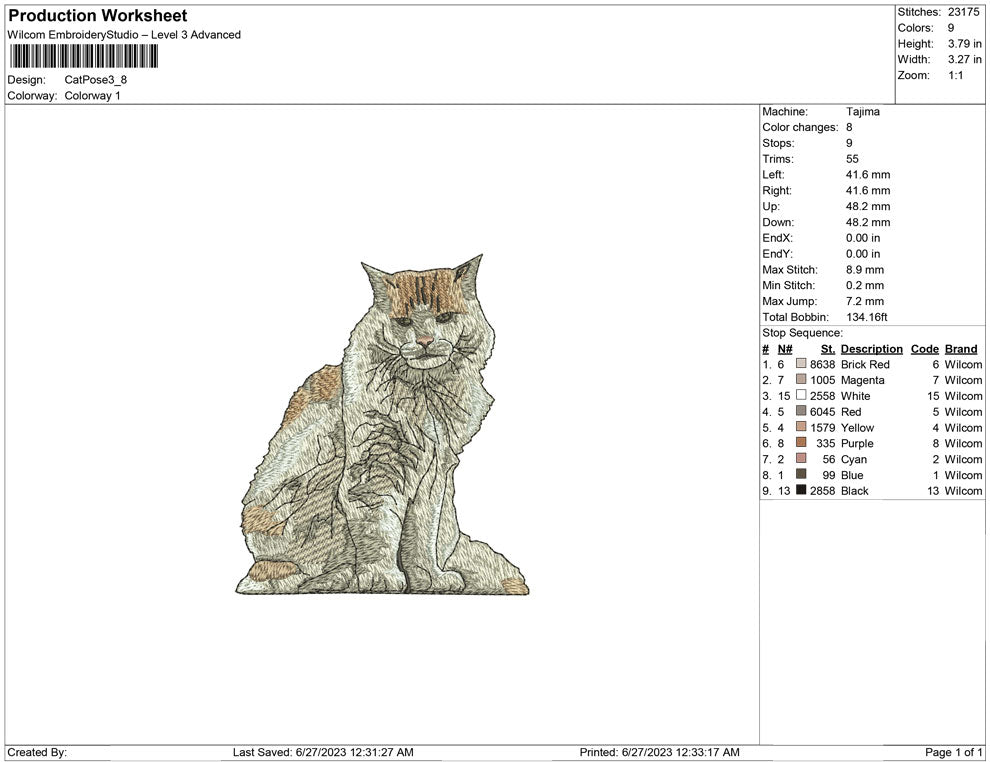Click the 'Description' column header
The image size is (990, 762).
(x=871, y=349)
